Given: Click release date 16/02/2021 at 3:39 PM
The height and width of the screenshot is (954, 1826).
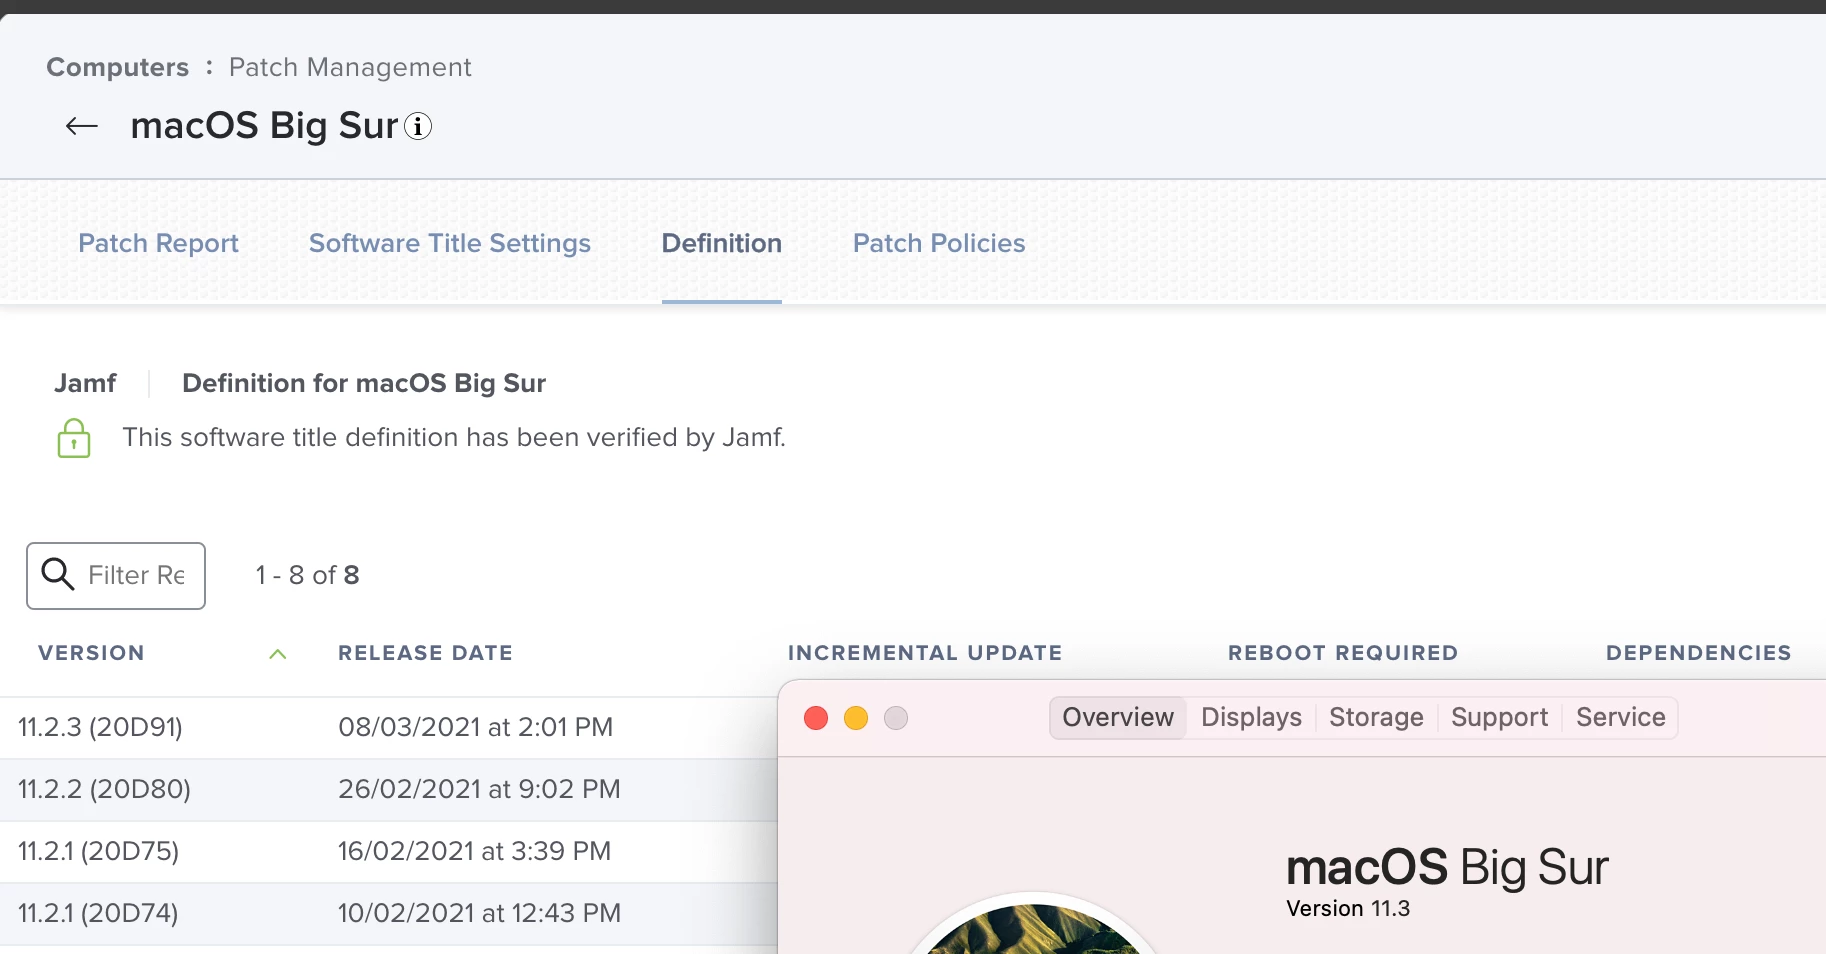Looking at the screenshot, I should click(x=474, y=851).
